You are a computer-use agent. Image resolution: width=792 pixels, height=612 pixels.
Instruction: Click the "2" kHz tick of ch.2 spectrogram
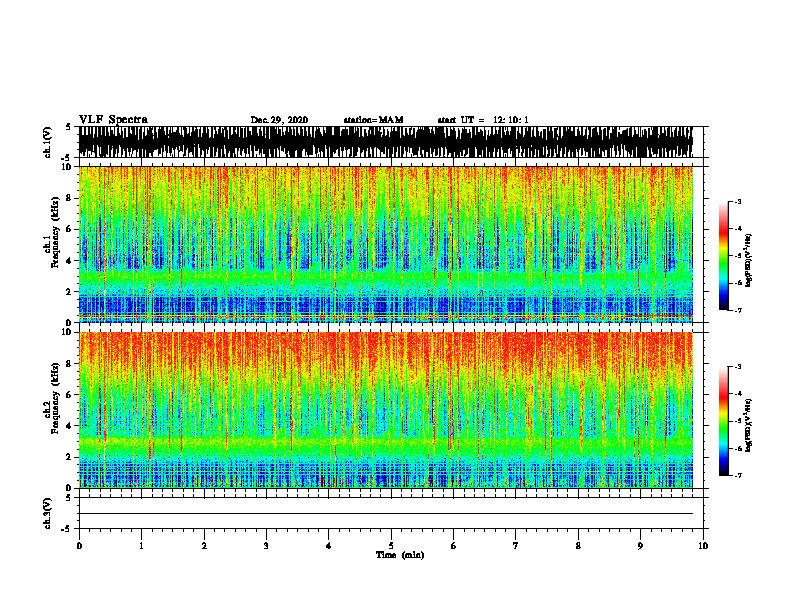pyautogui.click(x=70, y=457)
